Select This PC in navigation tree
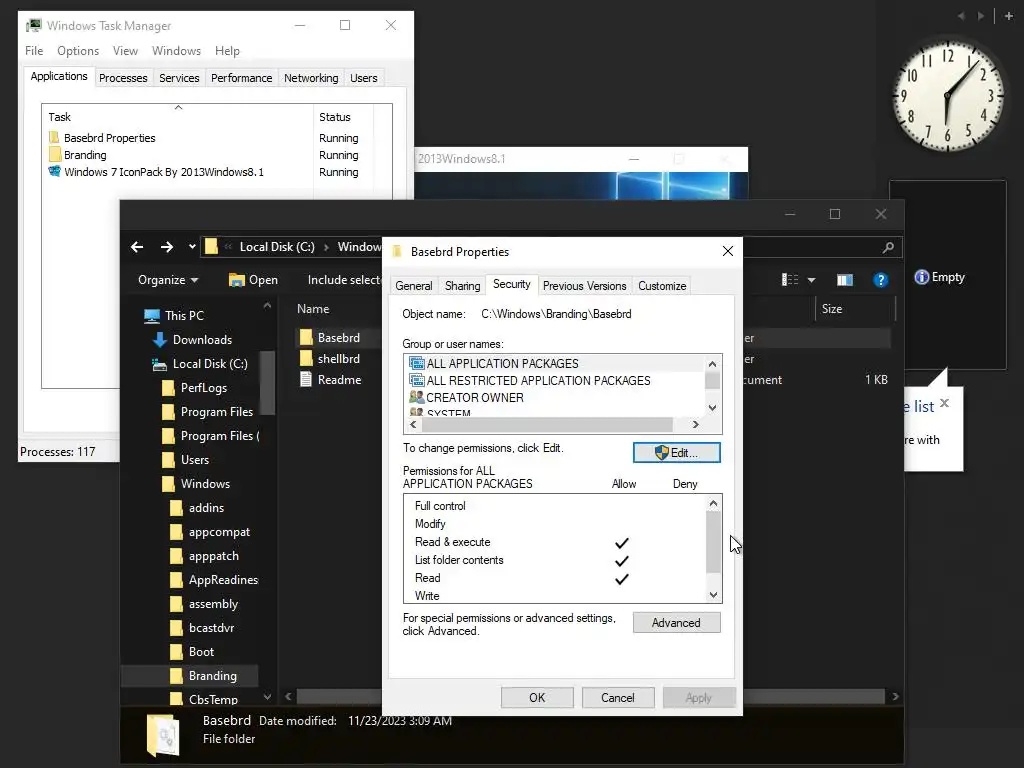 pyautogui.click(x=174, y=315)
